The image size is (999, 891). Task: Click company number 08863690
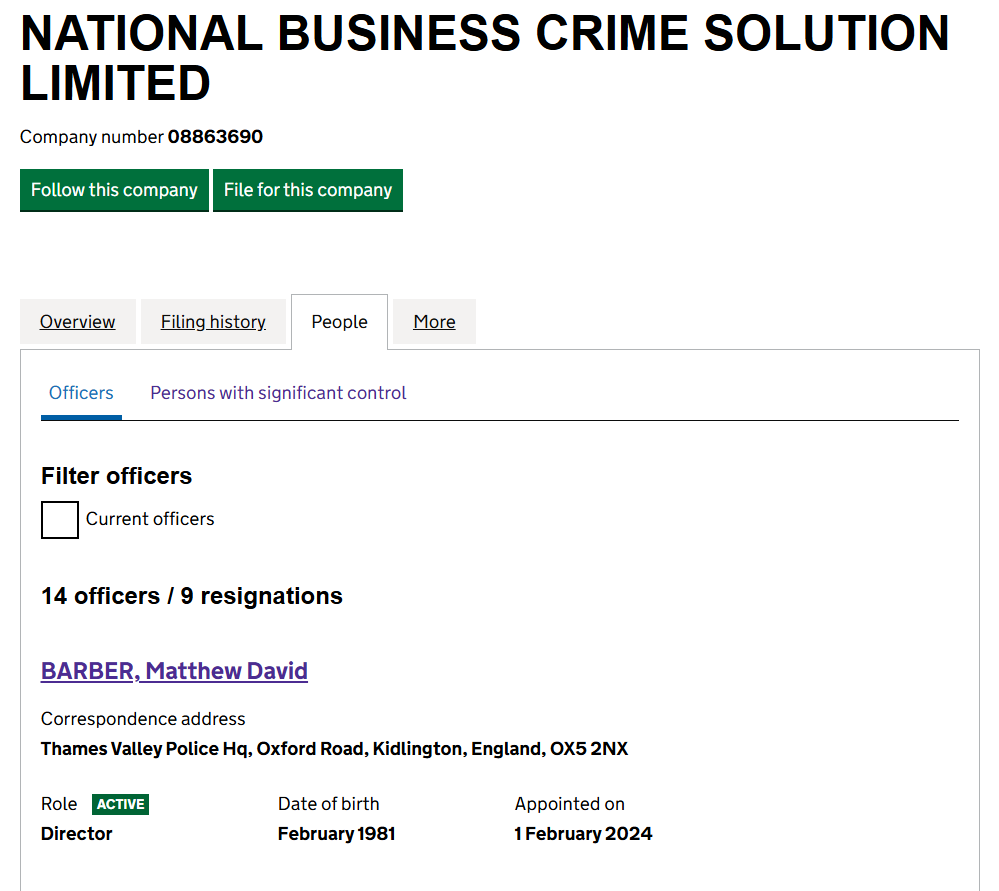click(x=215, y=137)
